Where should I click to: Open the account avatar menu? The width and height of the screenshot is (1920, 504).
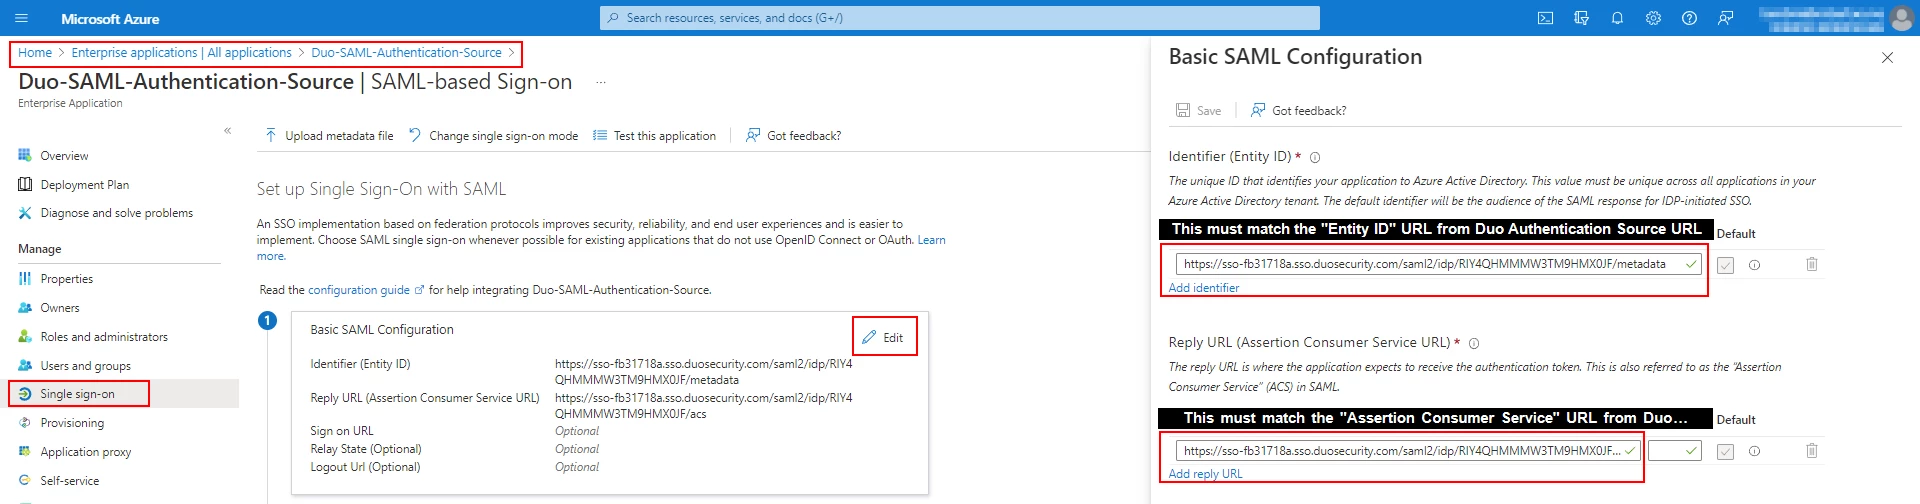(1902, 18)
